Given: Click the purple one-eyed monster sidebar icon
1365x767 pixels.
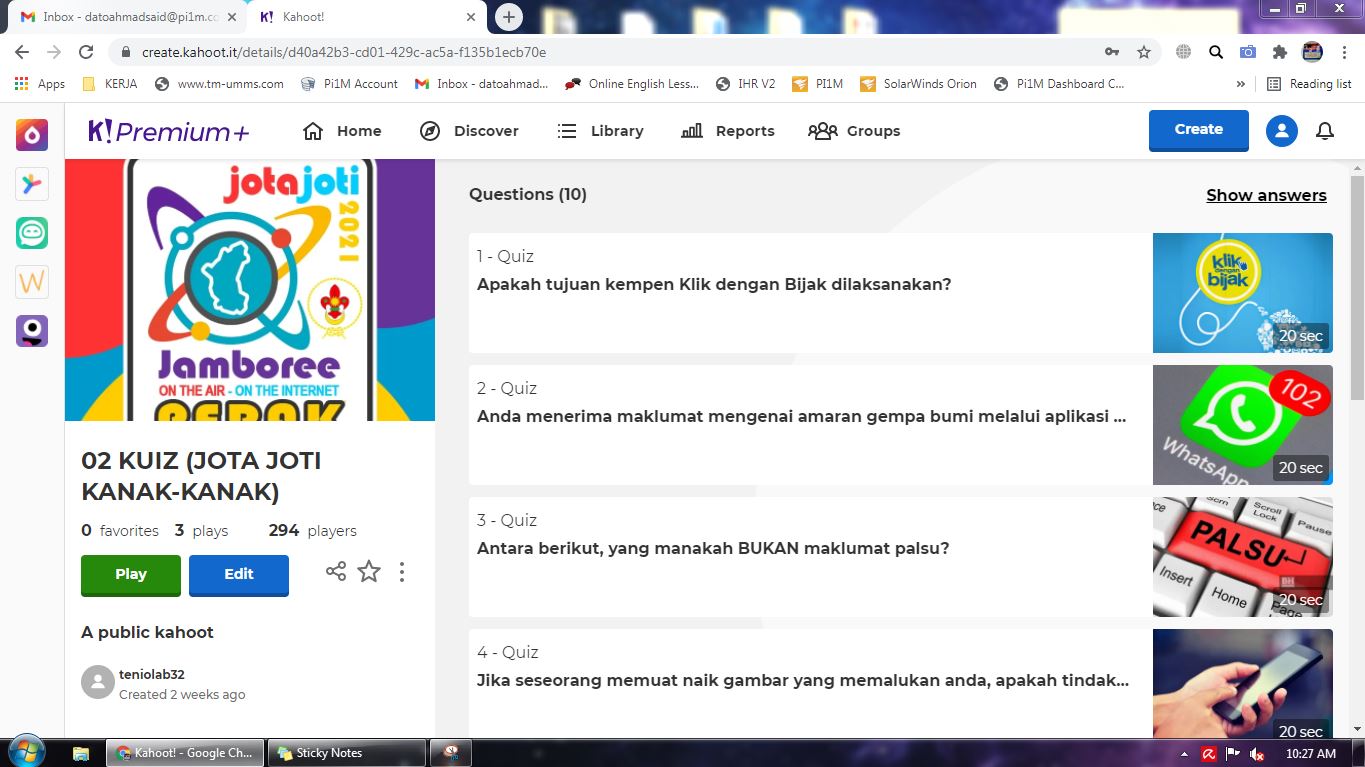Looking at the screenshot, I should 32,331.
